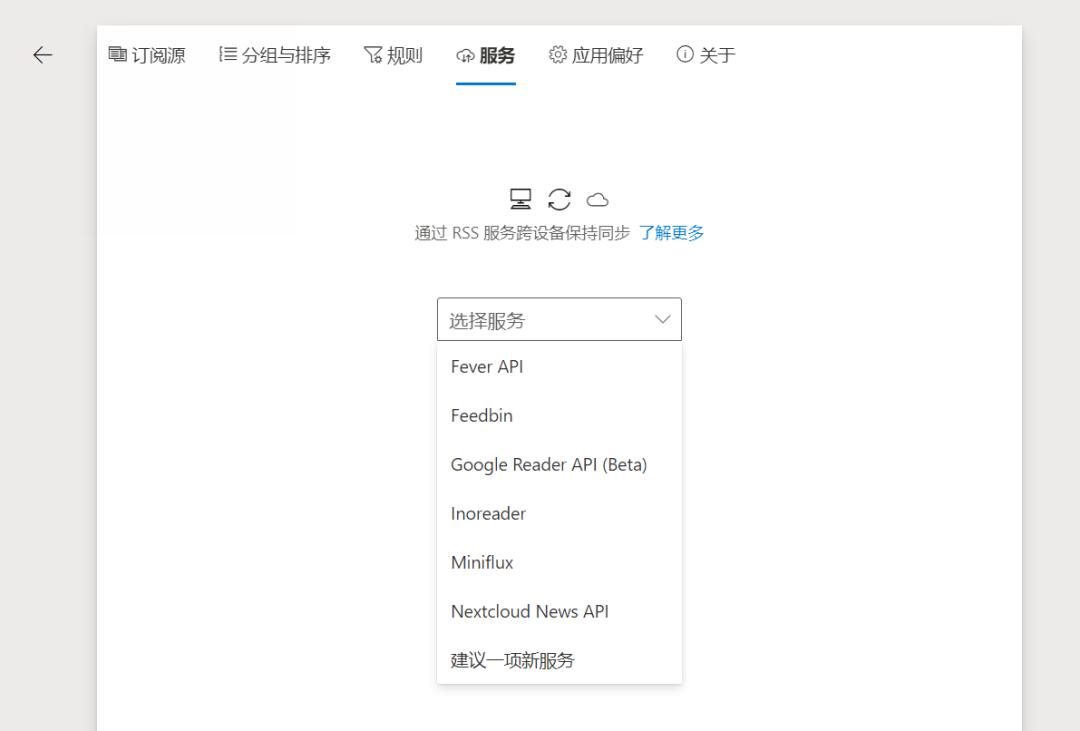Click the 应用偏好 gear icon
Viewport: 1080px width, 731px height.
coord(555,55)
